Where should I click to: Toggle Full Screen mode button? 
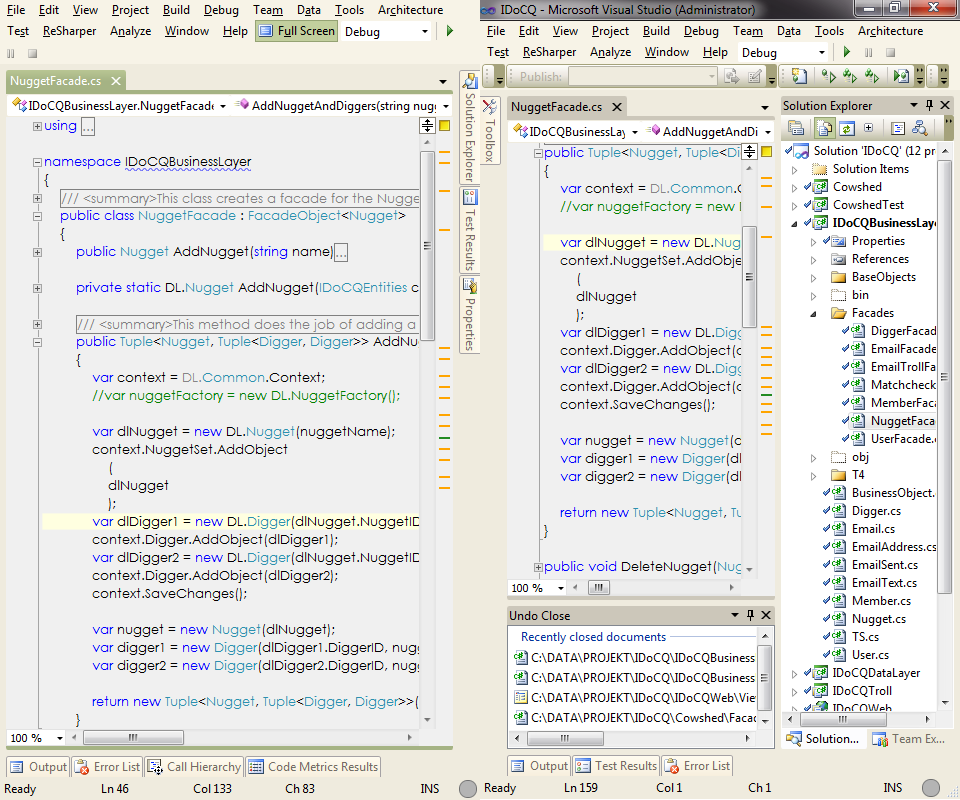[296, 31]
